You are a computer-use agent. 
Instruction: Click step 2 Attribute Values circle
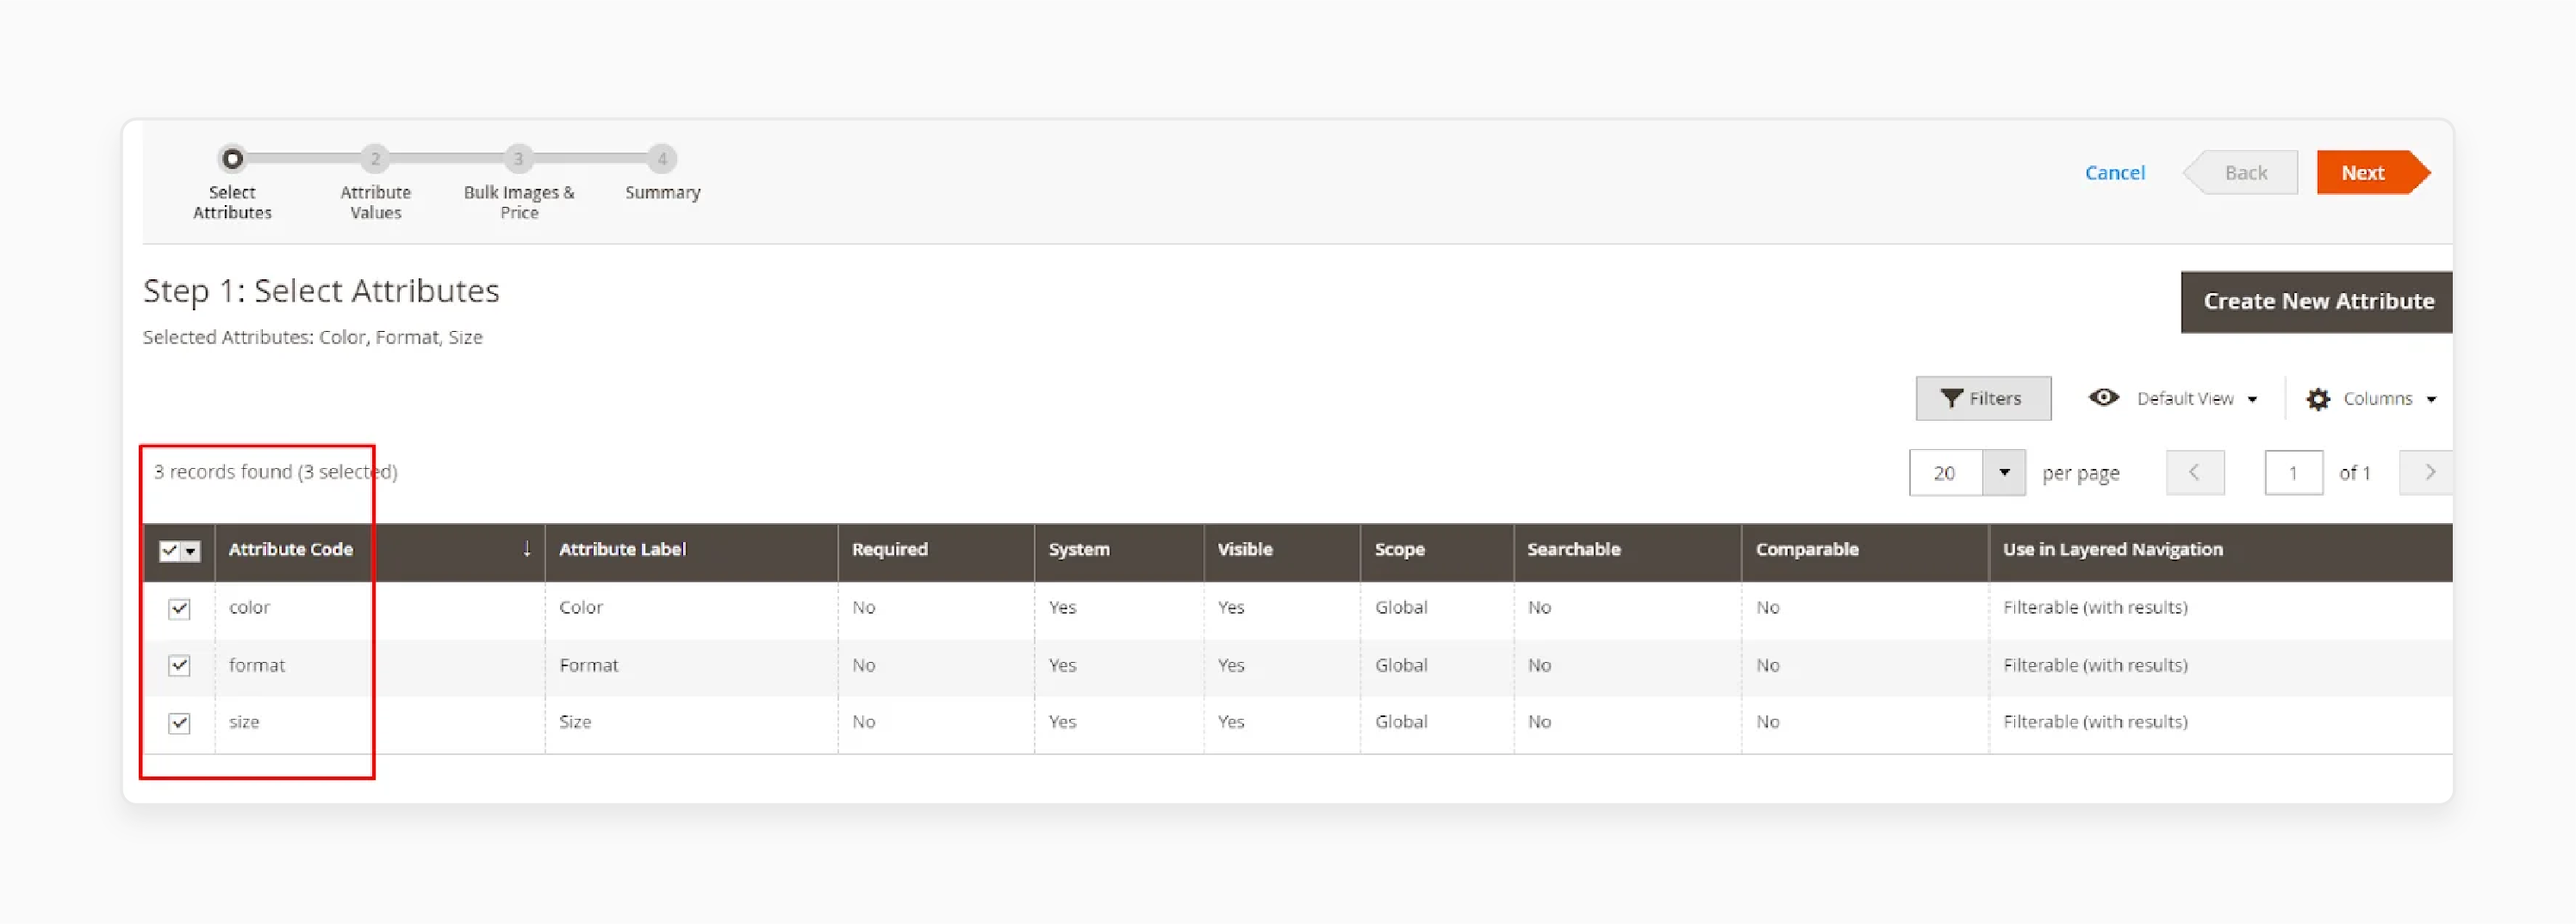[375, 159]
